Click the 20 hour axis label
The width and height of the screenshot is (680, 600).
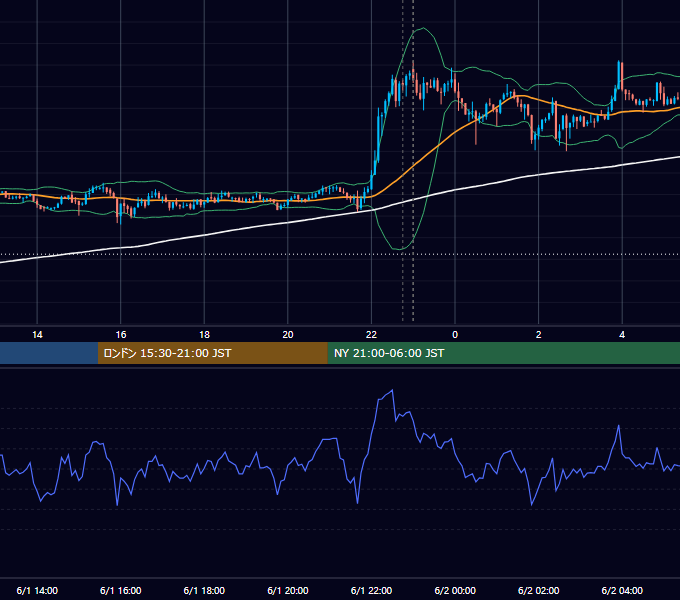[288, 335]
